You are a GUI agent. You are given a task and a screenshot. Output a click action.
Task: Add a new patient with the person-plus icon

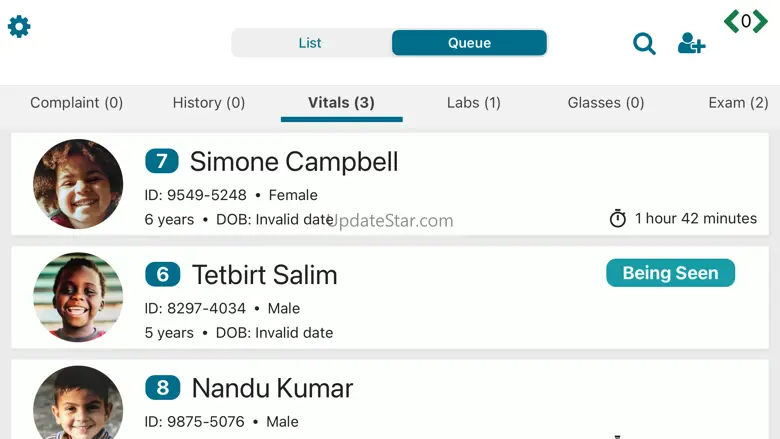click(x=691, y=43)
